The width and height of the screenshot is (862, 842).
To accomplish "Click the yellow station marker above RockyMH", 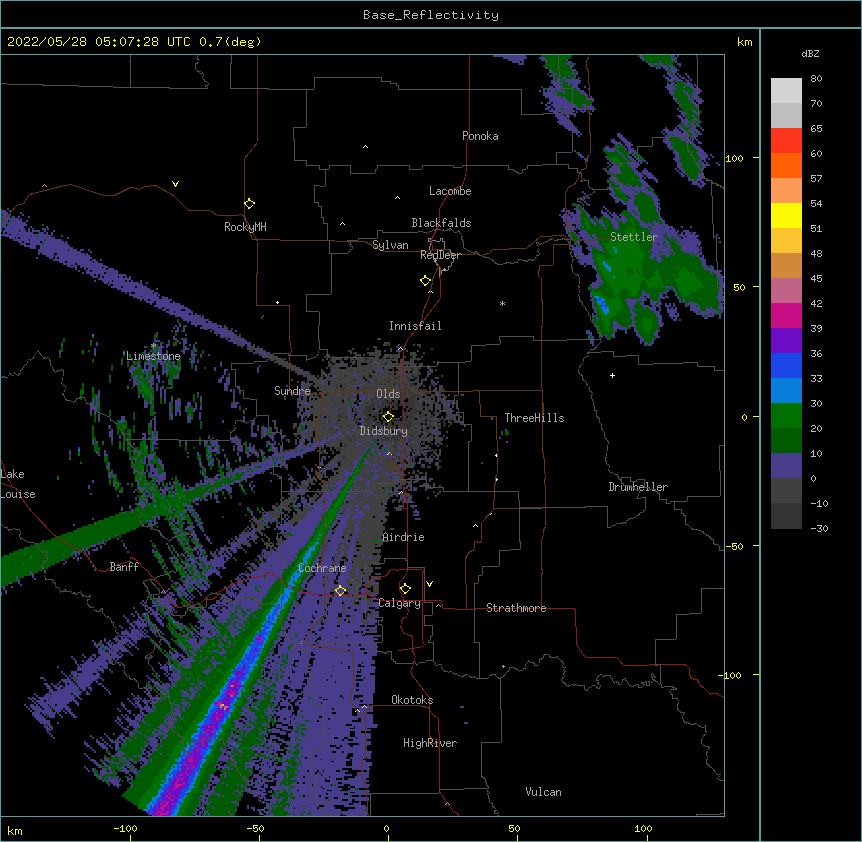I will (x=249, y=203).
